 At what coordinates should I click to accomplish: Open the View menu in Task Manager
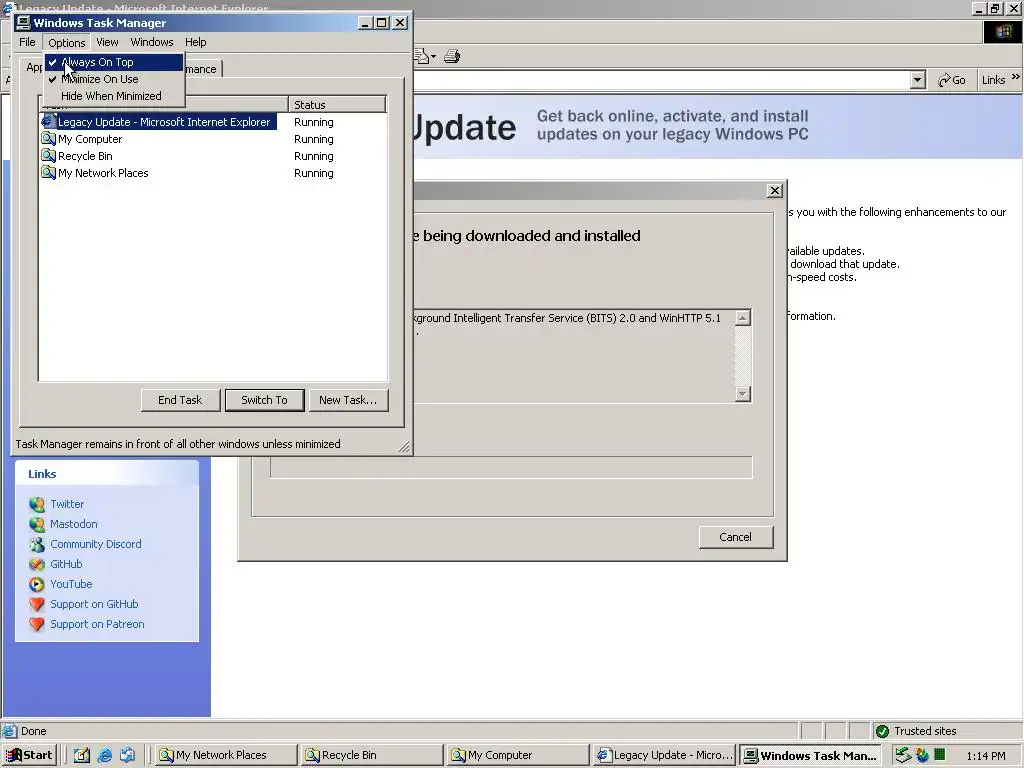[107, 42]
